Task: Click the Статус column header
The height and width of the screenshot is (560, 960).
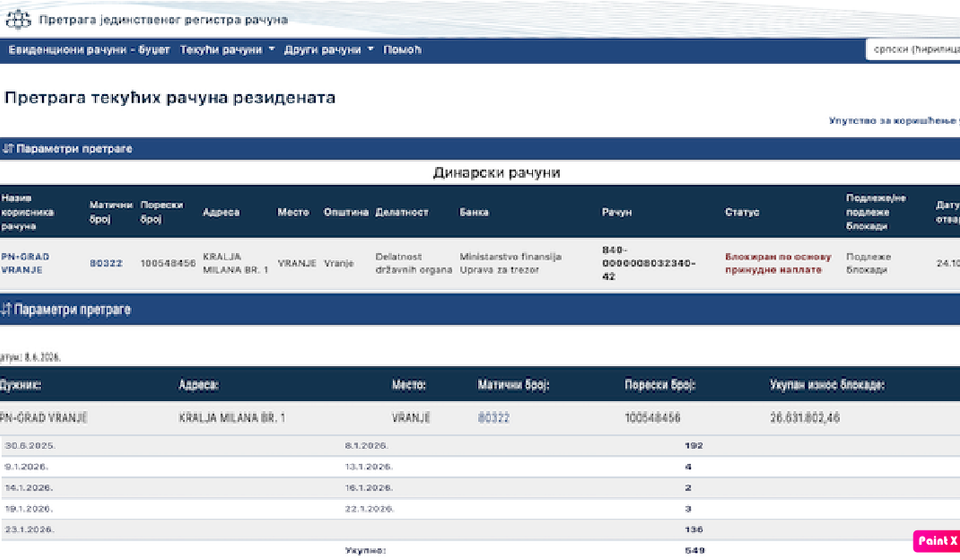Action: point(742,212)
